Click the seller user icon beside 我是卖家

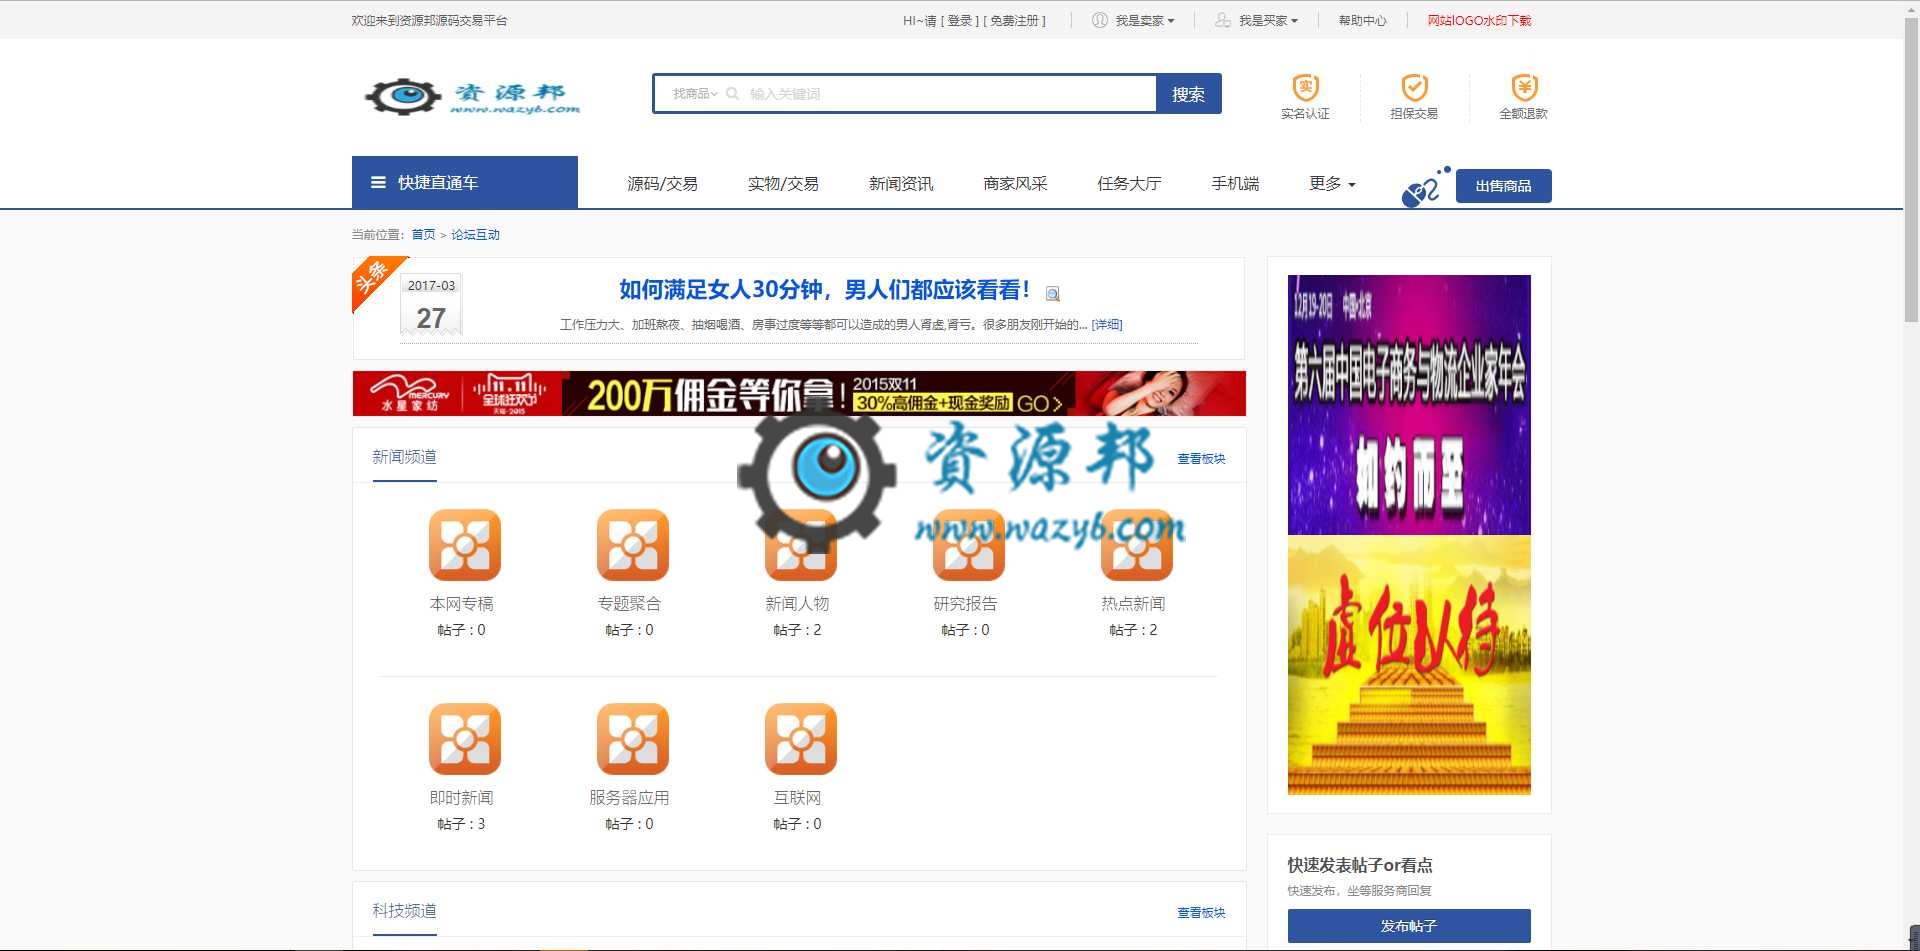point(1099,20)
